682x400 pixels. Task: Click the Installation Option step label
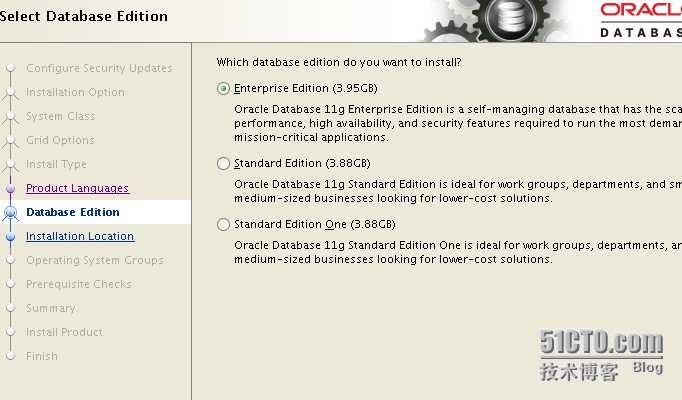tap(75, 92)
